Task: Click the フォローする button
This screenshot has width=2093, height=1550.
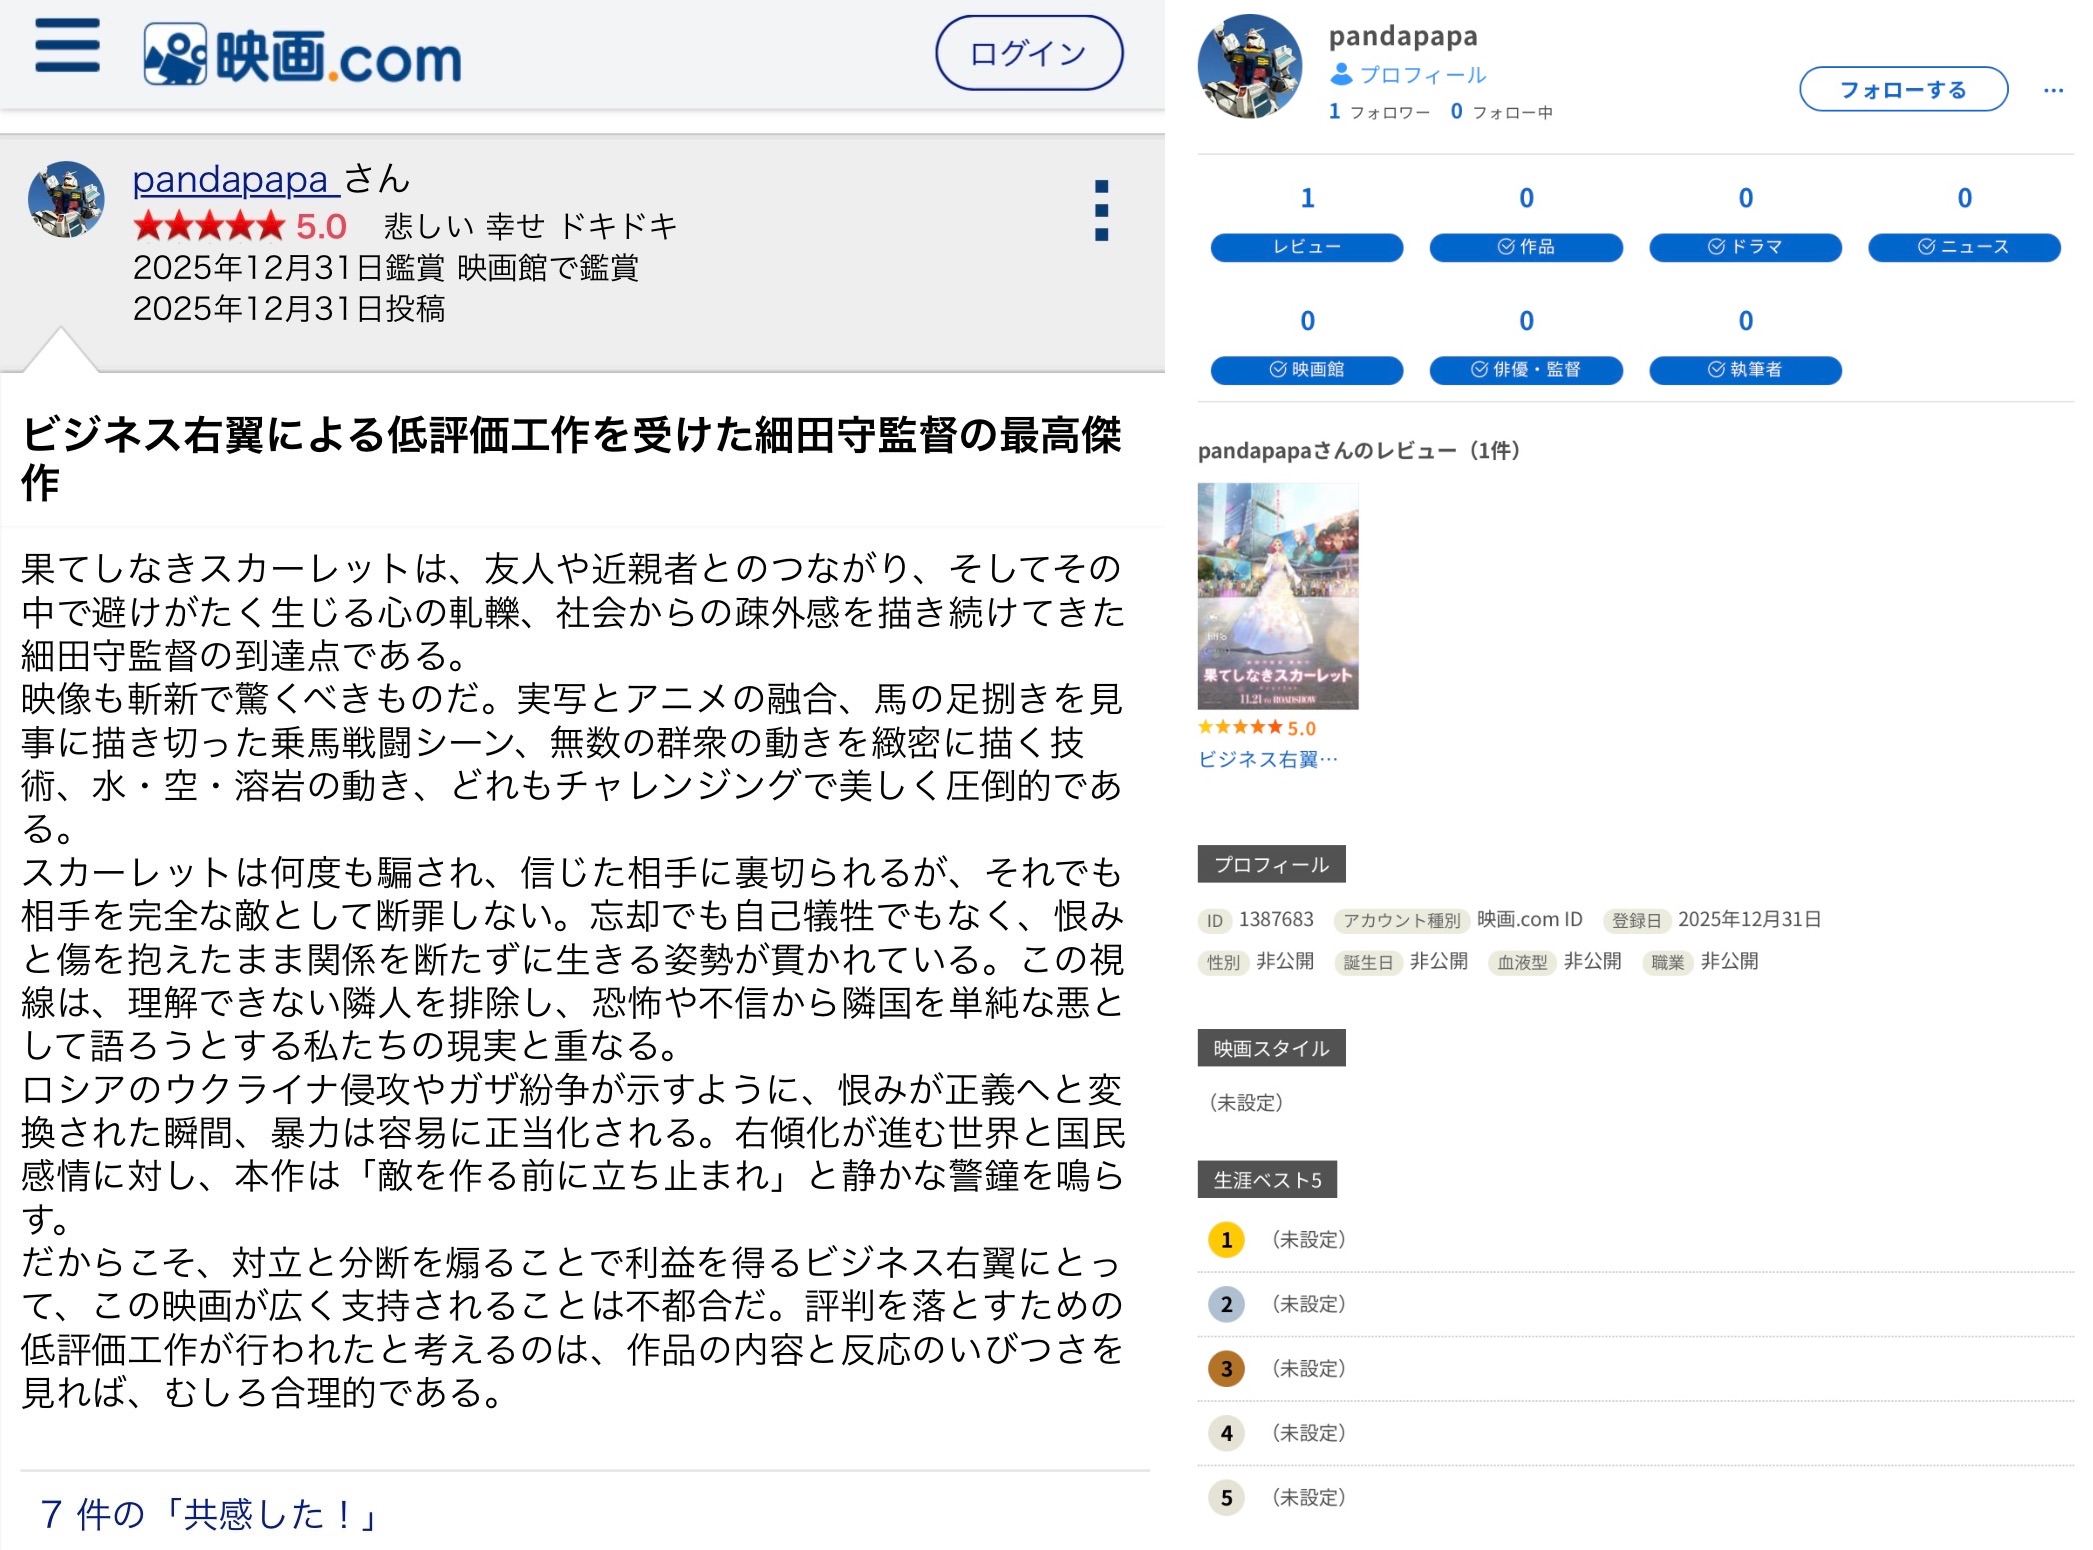Action: click(1902, 90)
